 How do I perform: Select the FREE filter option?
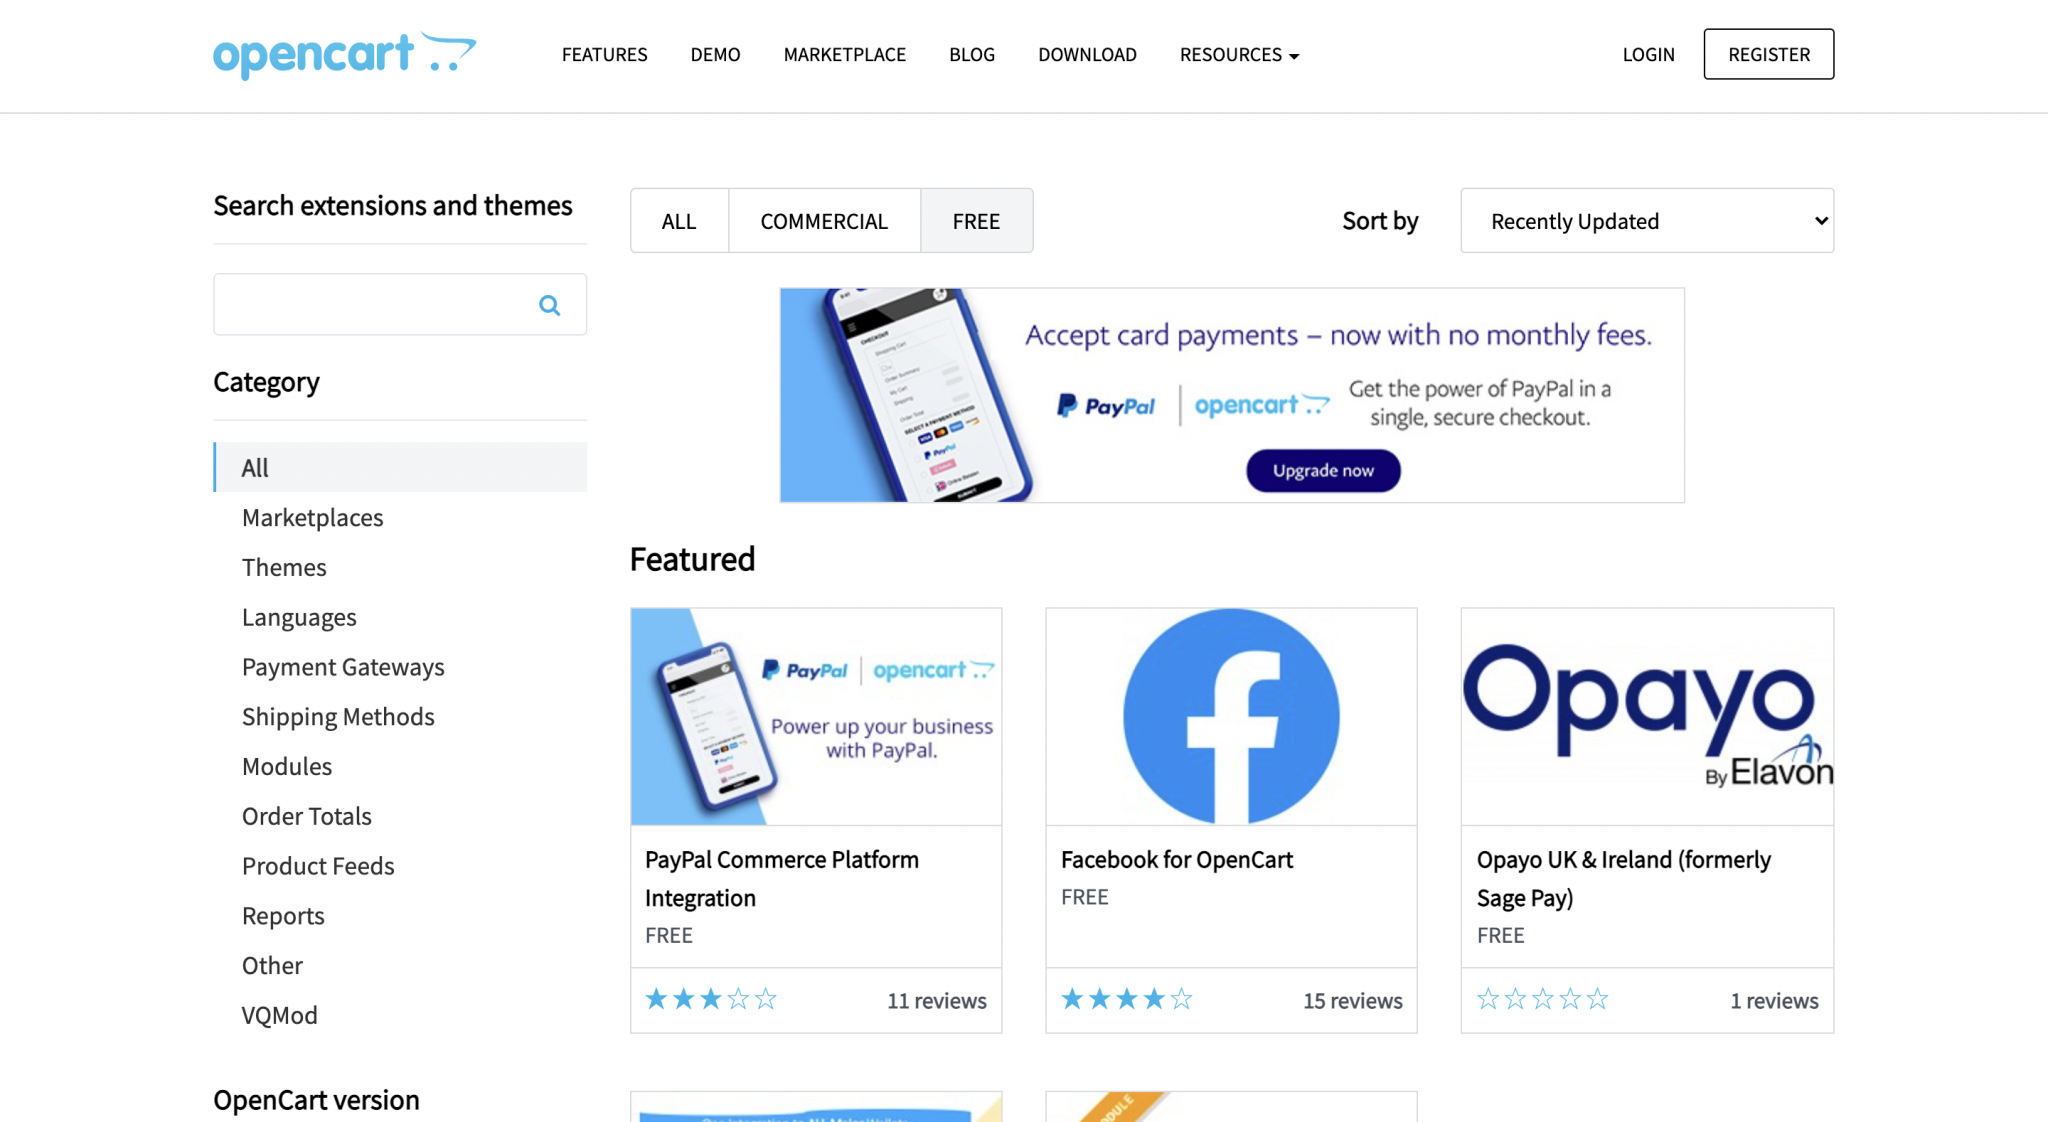pyautogui.click(x=976, y=220)
